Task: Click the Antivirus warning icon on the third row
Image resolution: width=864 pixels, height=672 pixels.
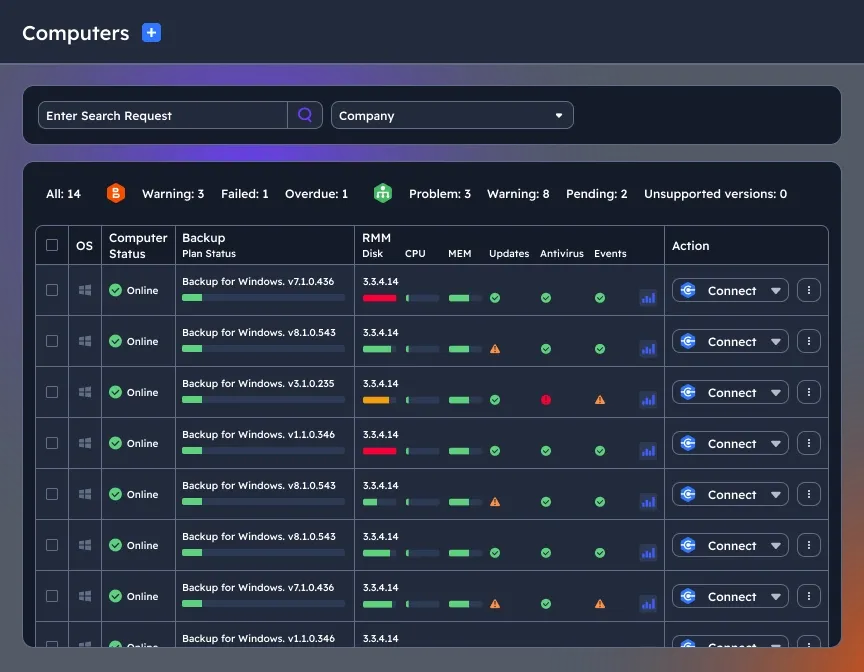Action: [599, 399]
